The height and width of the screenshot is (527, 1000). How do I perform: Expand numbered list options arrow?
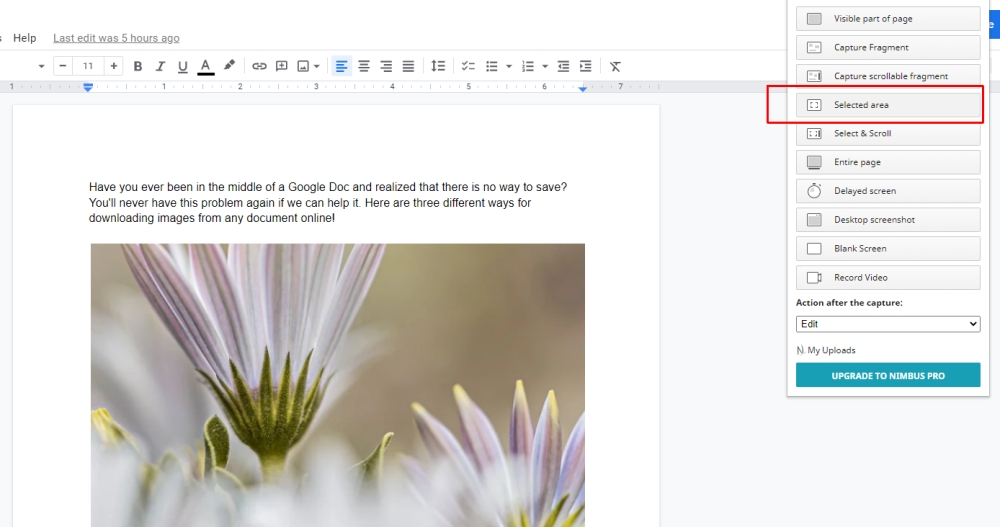coord(545,66)
